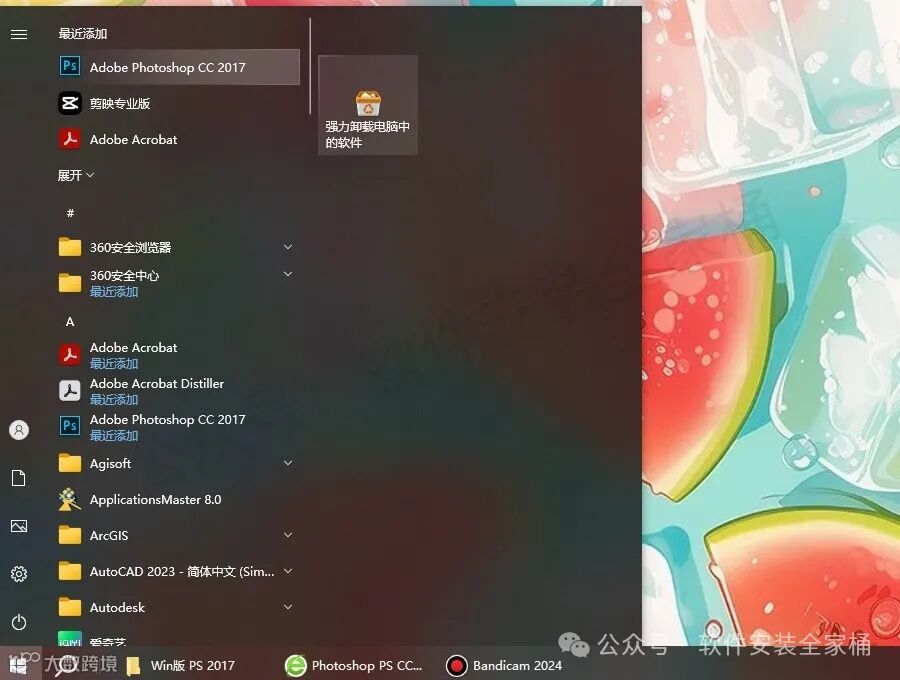The height and width of the screenshot is (680, 900).
Task: Expand the 360安全浏览器 folder chevron
Action: (288, 247)
